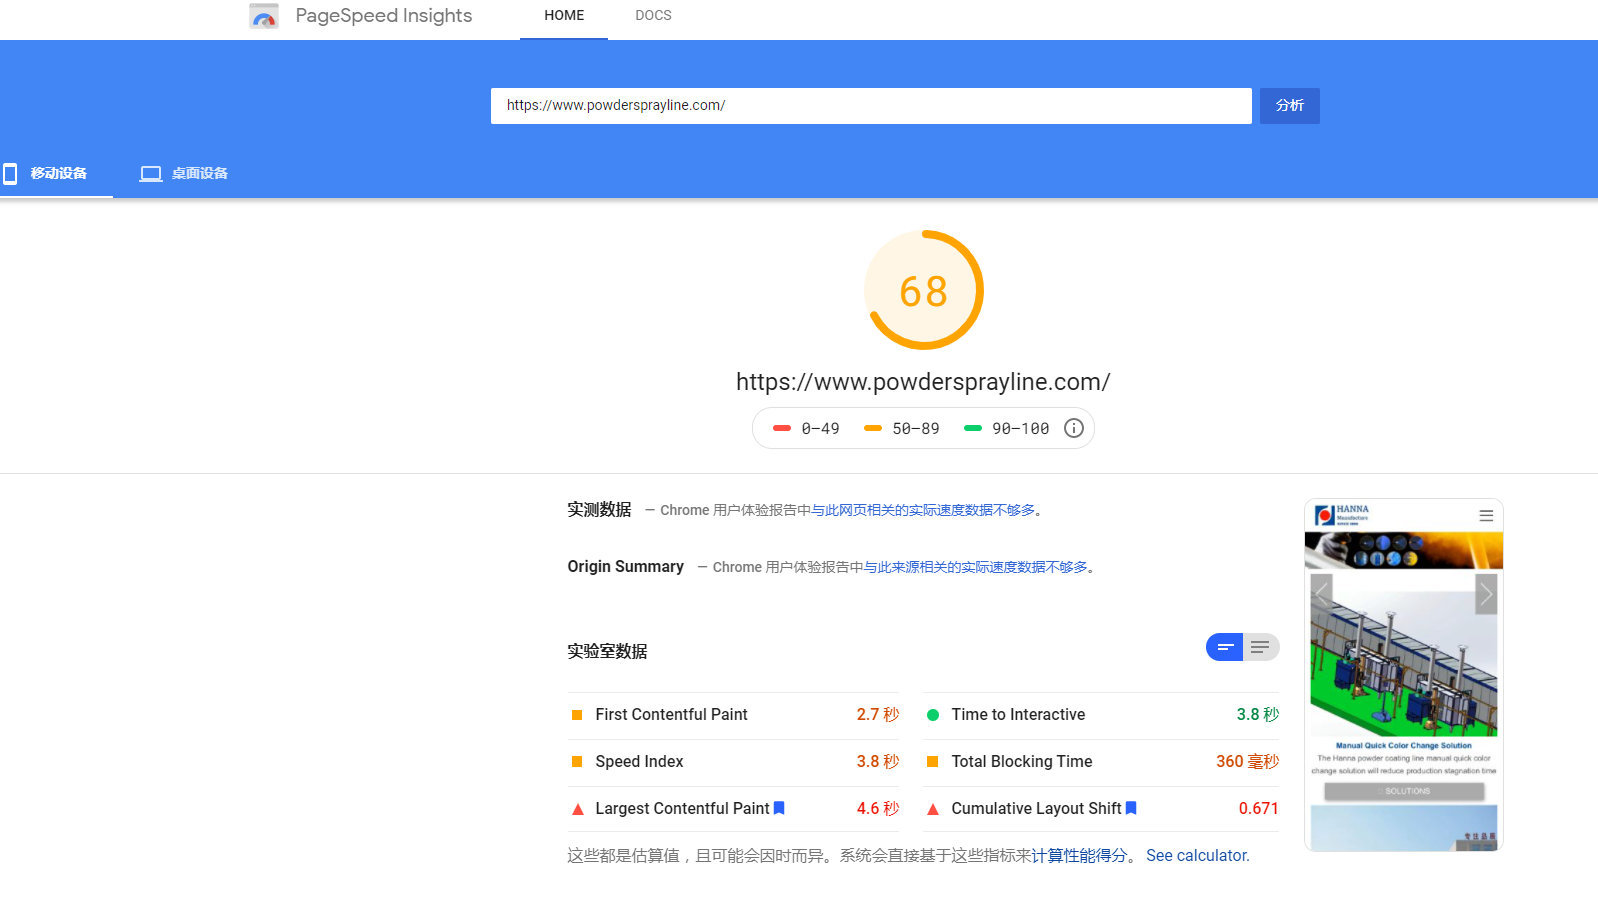
Task: Select the 桌面设备 desktop tab
Action: [184, 174]
